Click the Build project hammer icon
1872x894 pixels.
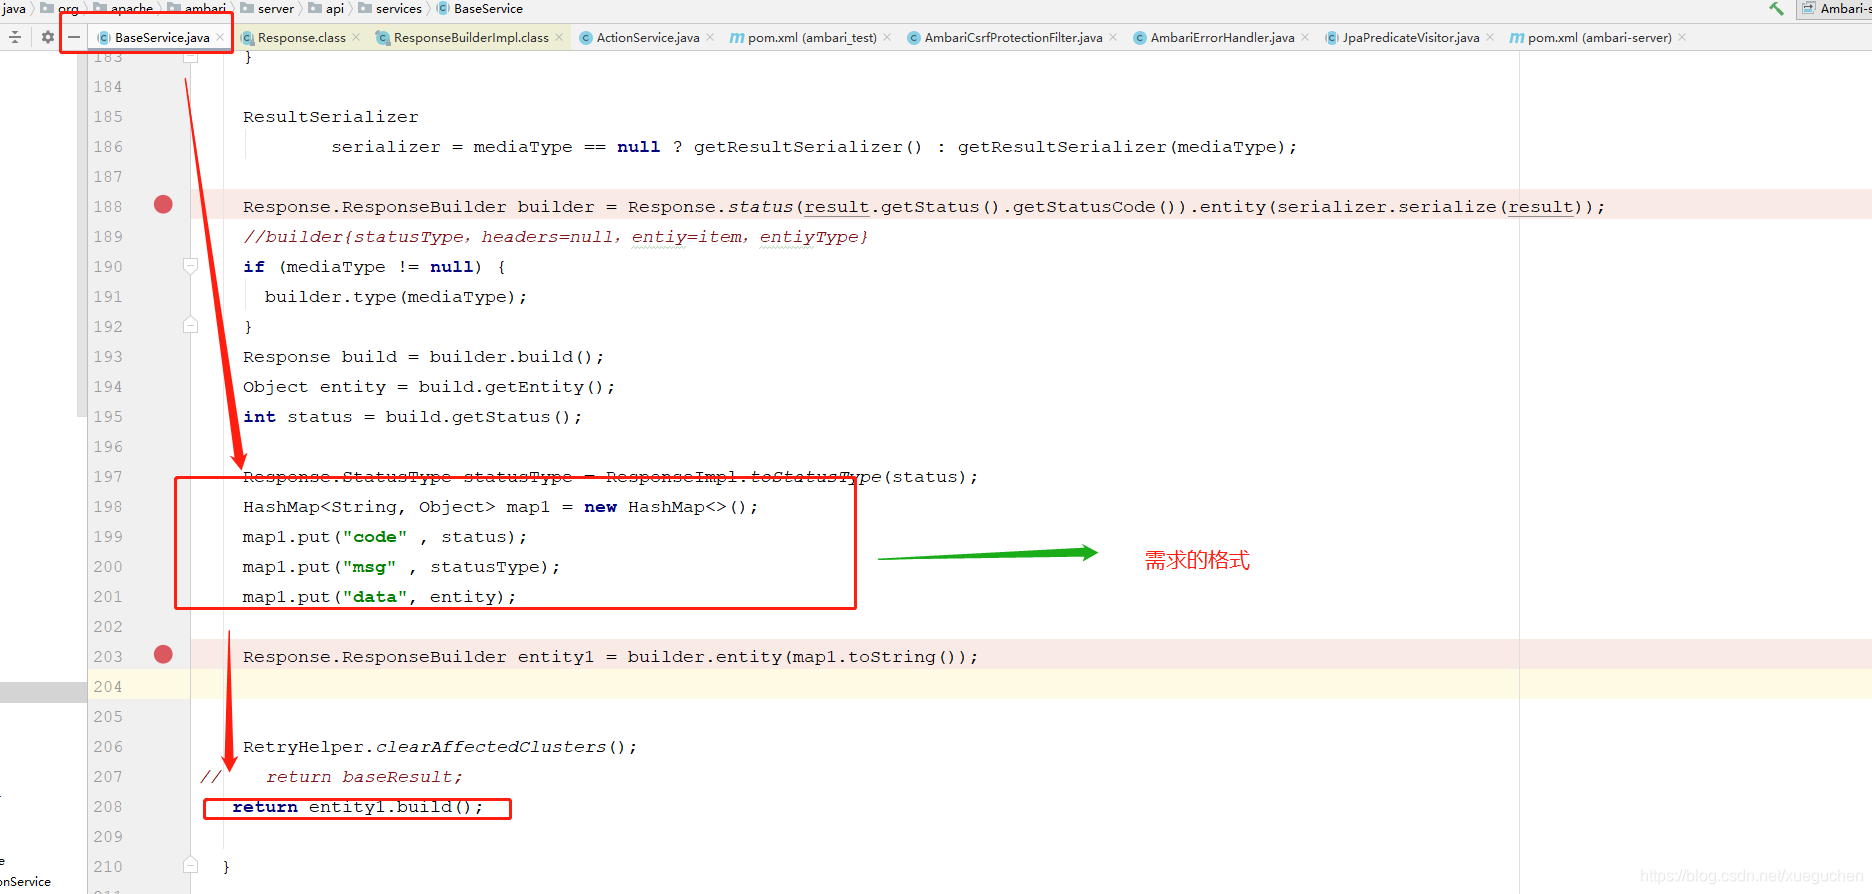1776,9
